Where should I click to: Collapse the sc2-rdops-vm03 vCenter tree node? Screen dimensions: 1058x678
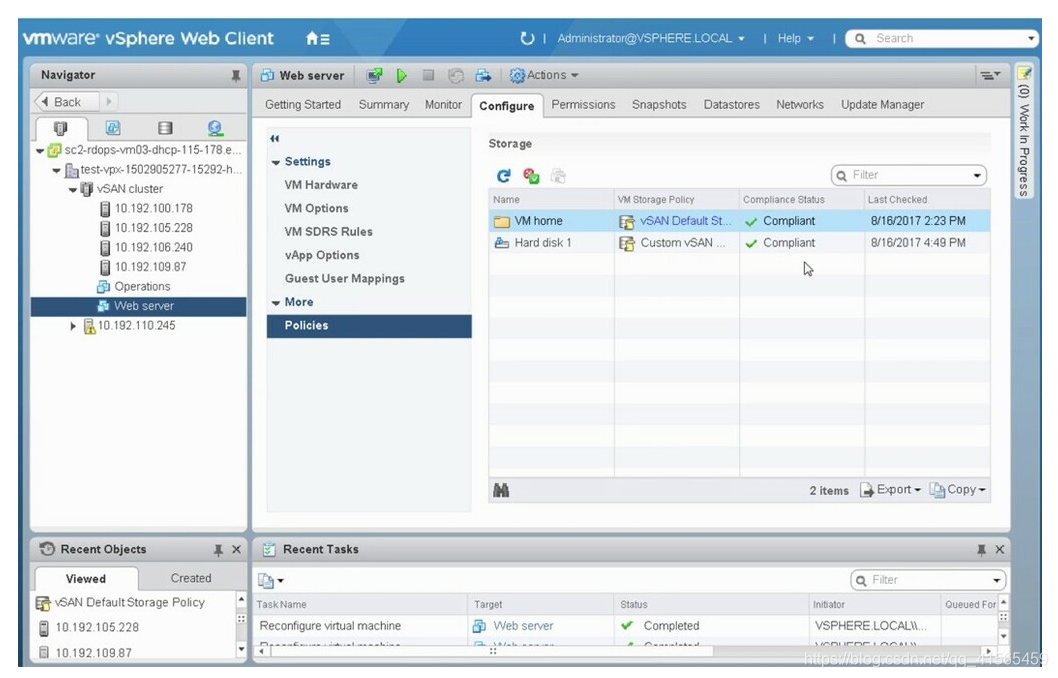[x=40, y=150]
